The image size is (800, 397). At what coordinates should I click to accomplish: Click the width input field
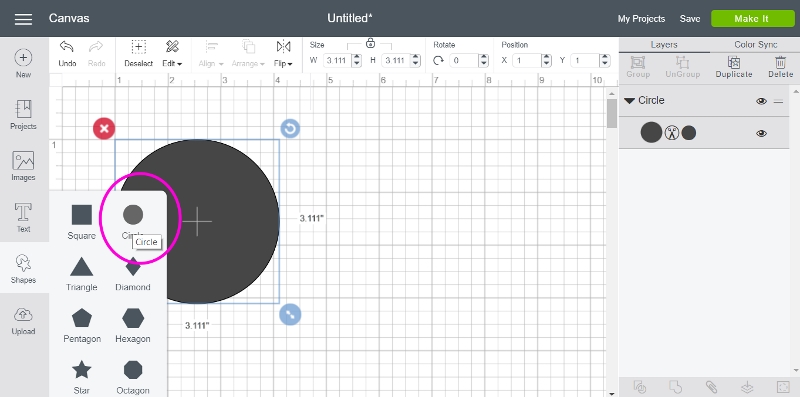pos(338,60)
